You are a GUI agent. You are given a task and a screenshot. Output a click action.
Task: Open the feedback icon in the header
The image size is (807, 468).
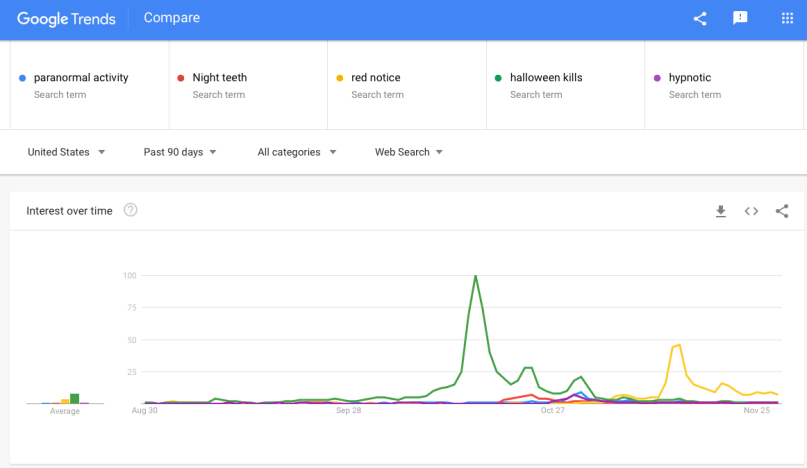[740, 18]
